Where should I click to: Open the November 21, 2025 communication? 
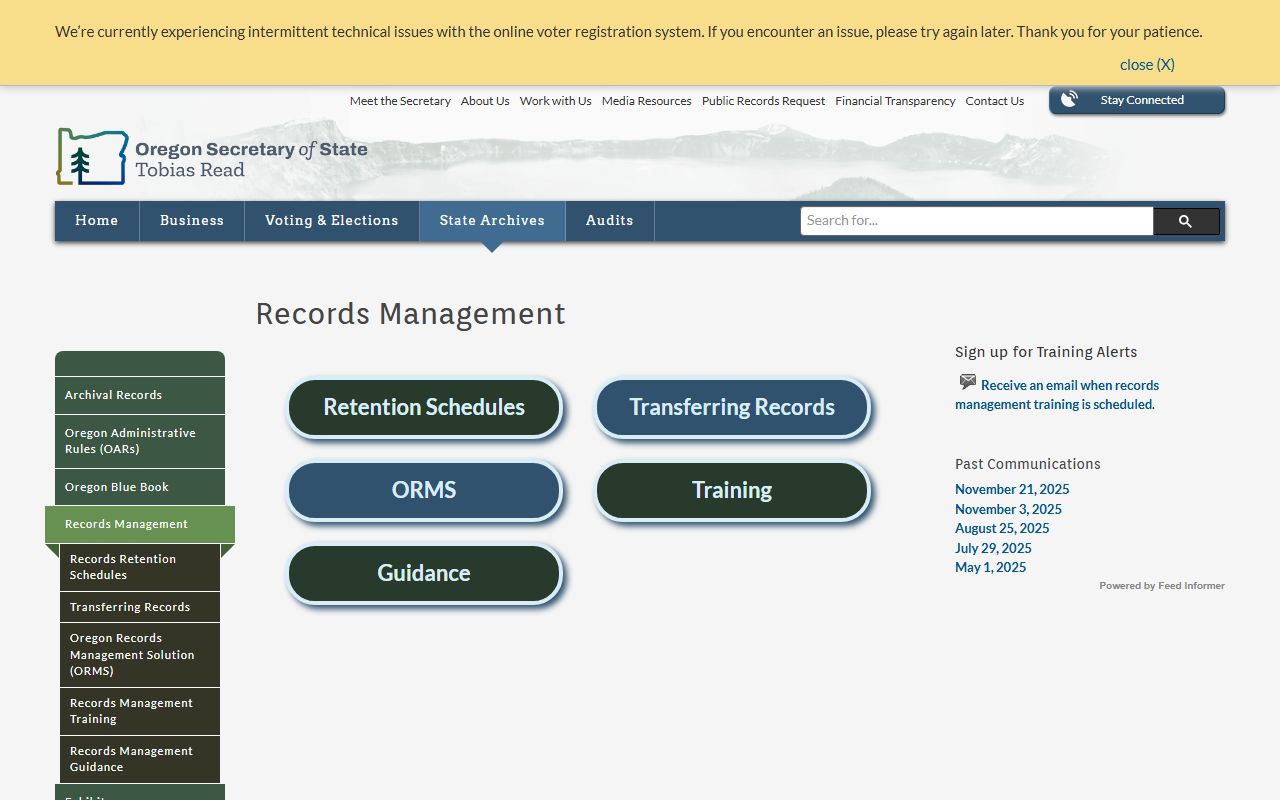(x=1012, y=489)
